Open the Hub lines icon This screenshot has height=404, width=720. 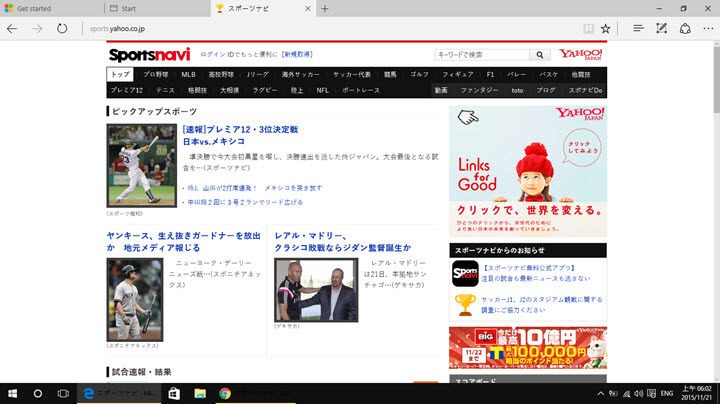coord(638,28)
